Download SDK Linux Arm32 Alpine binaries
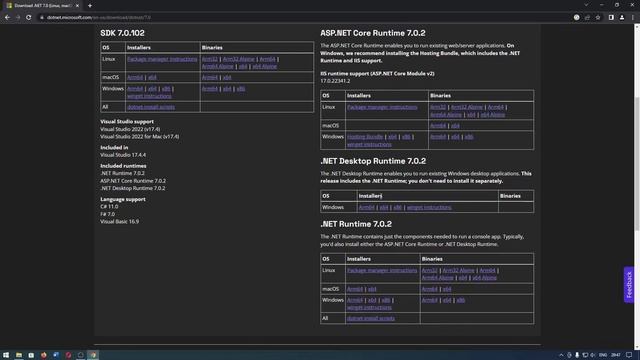The width and height of the screenshot is (640, 360). click(x=238, y=59)
